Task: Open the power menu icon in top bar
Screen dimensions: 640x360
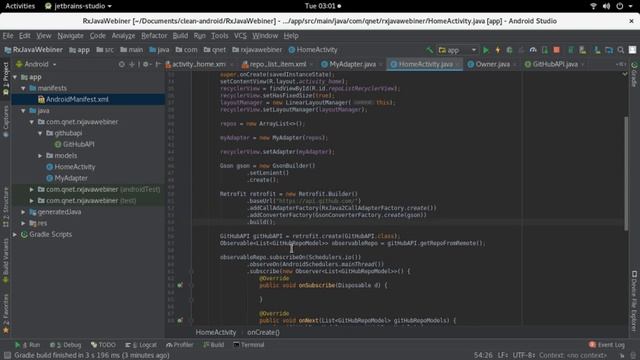Action: pos(620,6)
